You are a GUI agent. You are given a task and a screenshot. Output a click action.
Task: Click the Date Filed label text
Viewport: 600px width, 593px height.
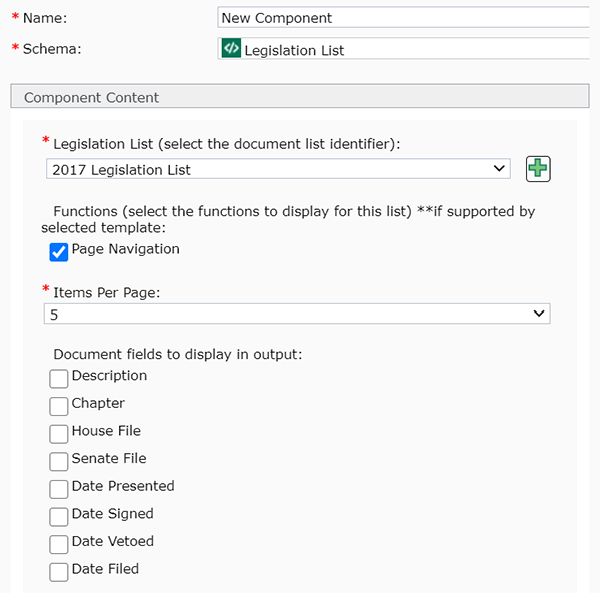[105, 569]
